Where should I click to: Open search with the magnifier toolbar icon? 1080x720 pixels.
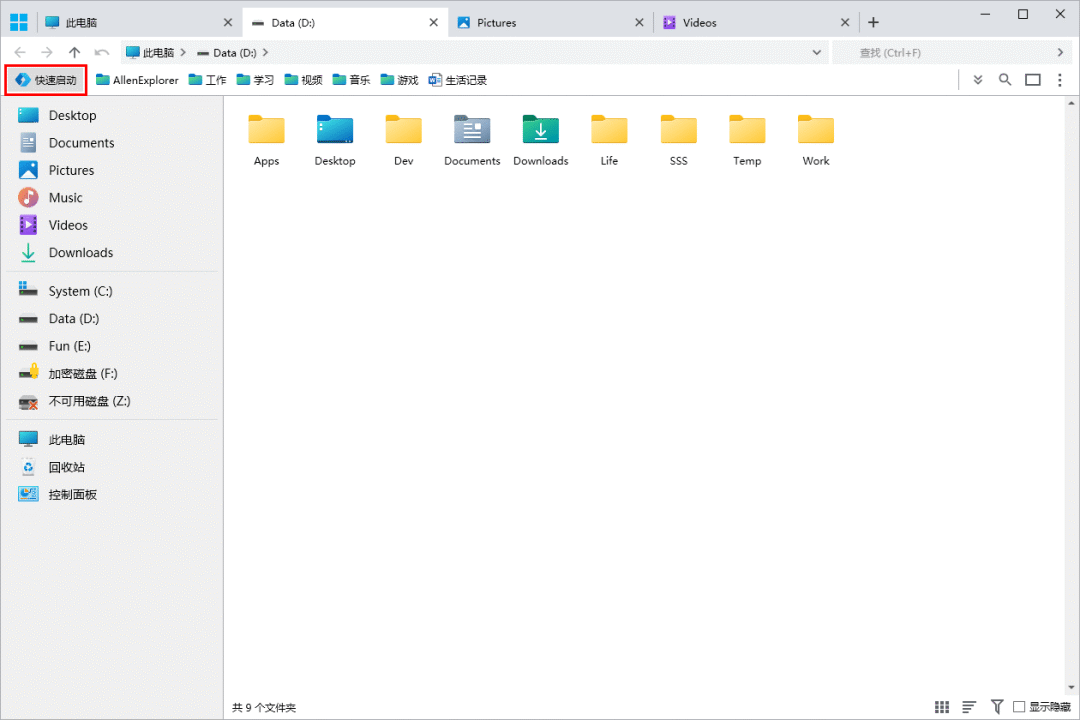click(x=1005, y=79)
